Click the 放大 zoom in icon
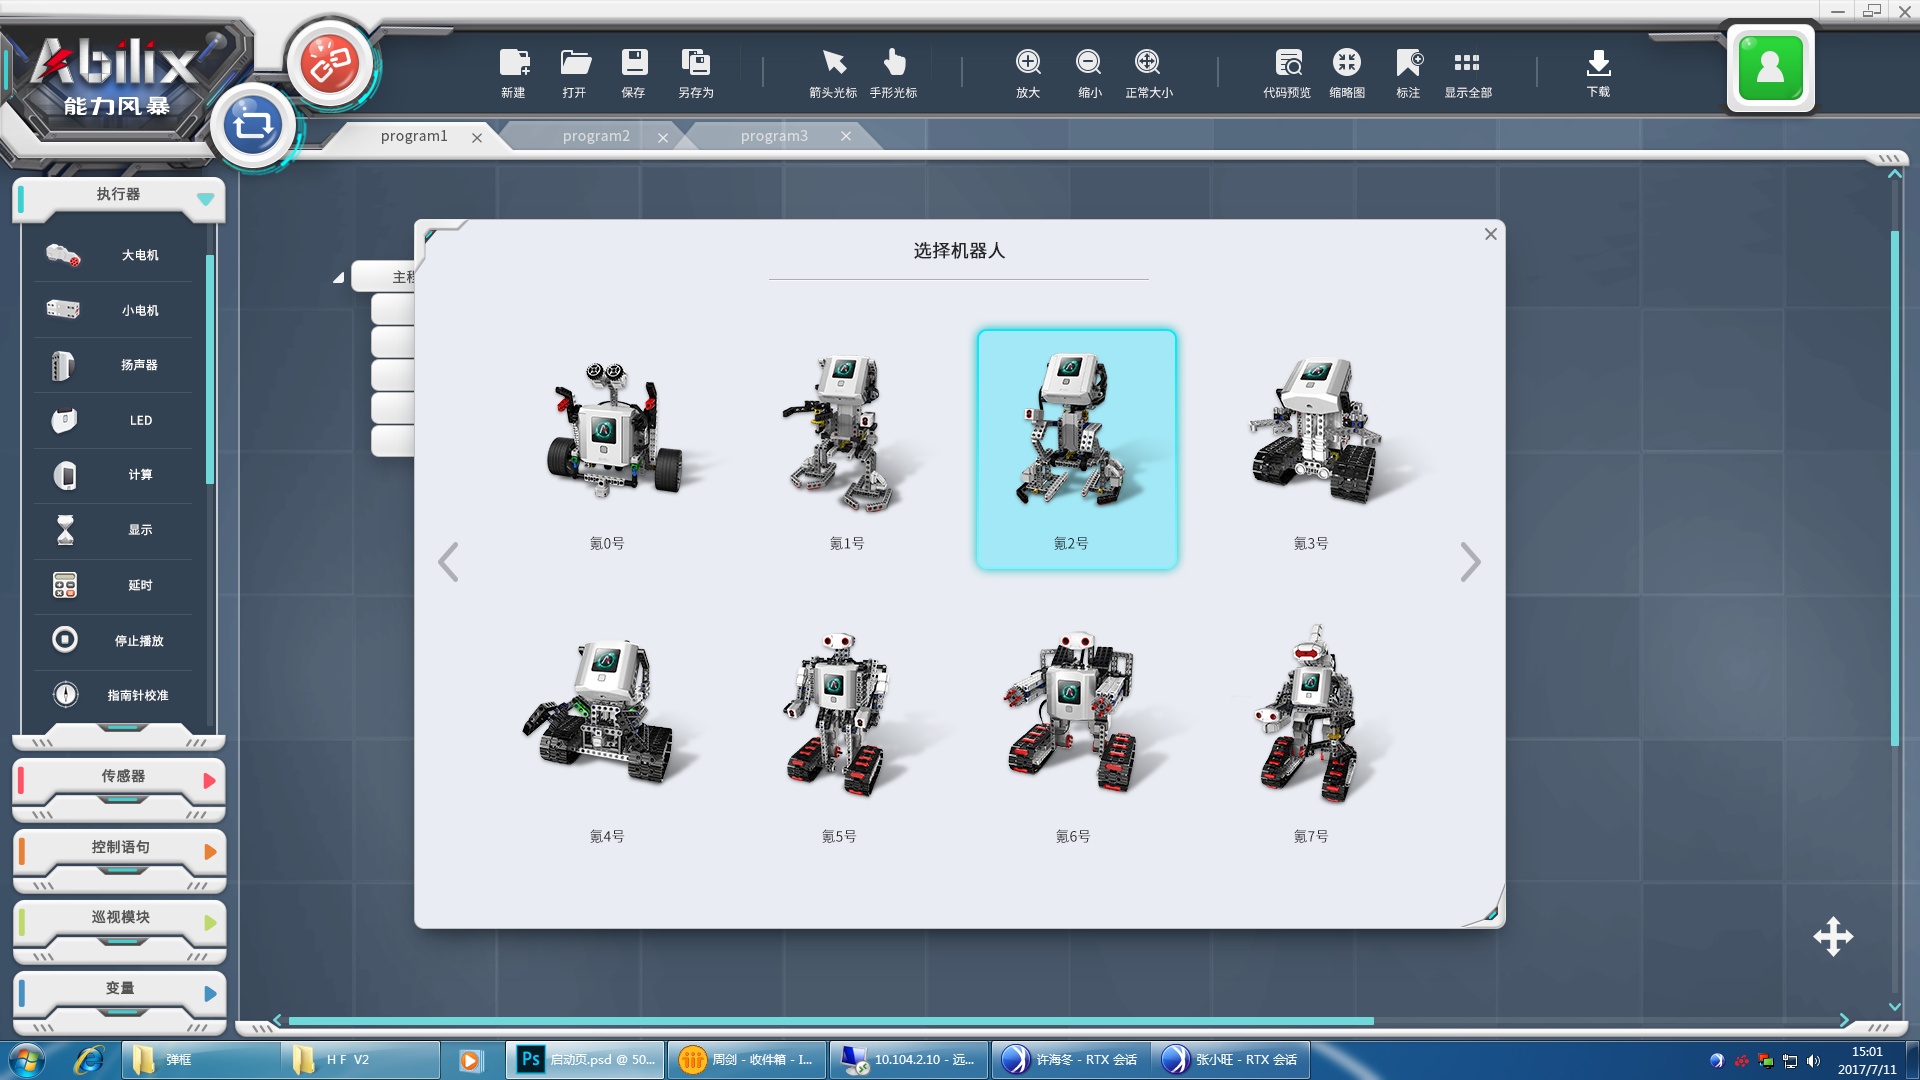Screen dimensions: 1920x1080 tap(1028, 63)
